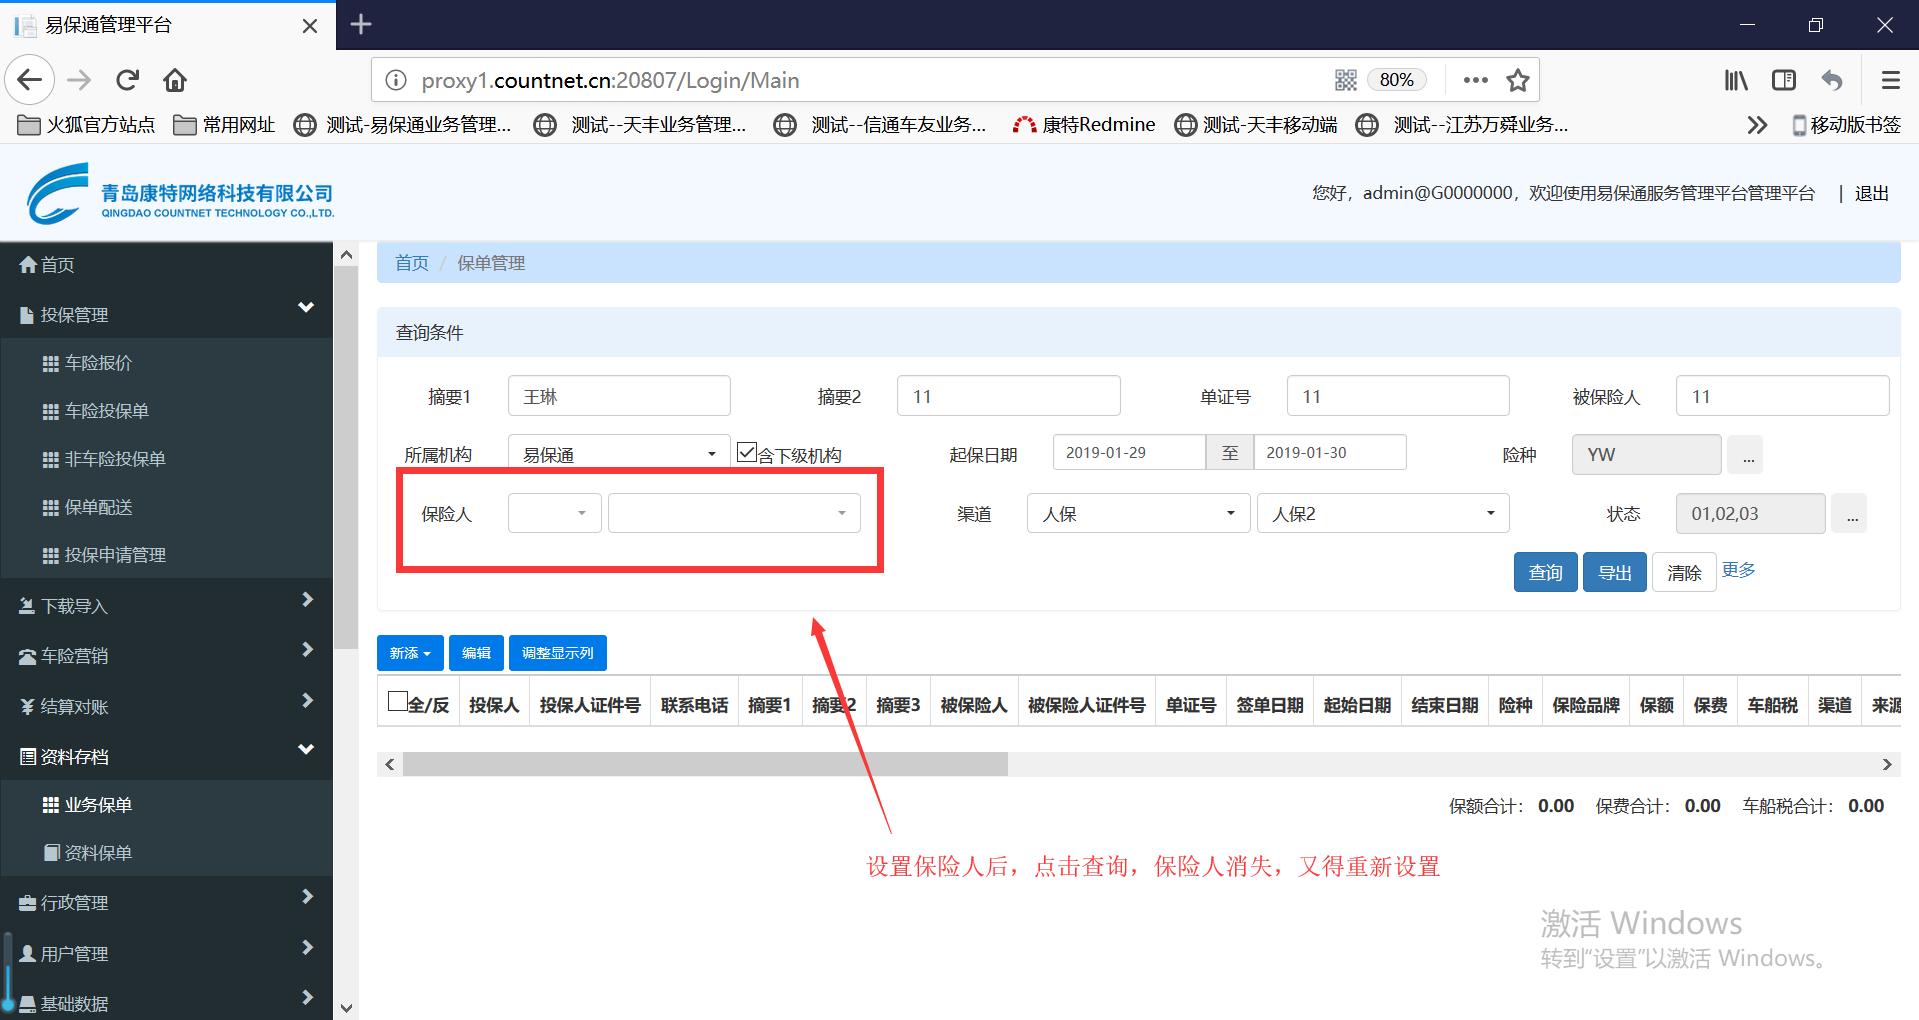Select 业务保单 in the sidebar
1919x1020 pixels.
(98, 805)
